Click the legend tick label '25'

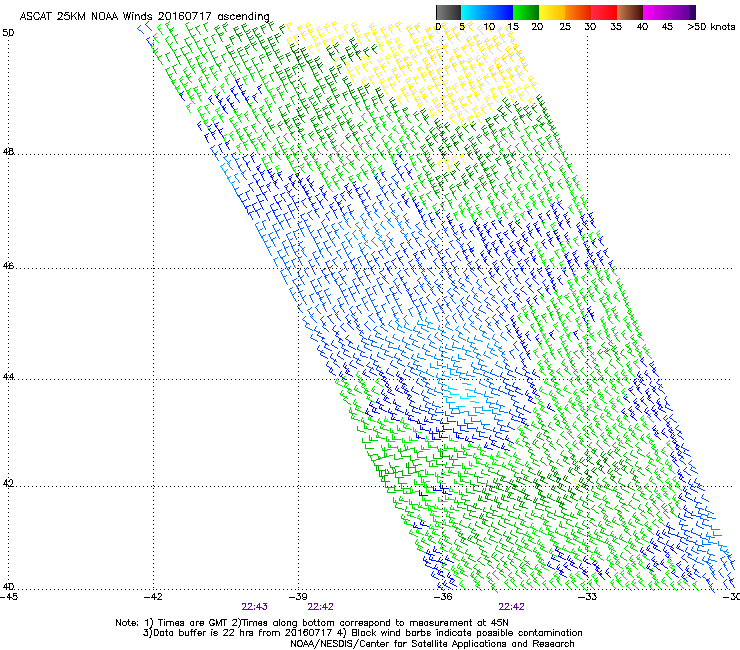click(x=565, y=27)
